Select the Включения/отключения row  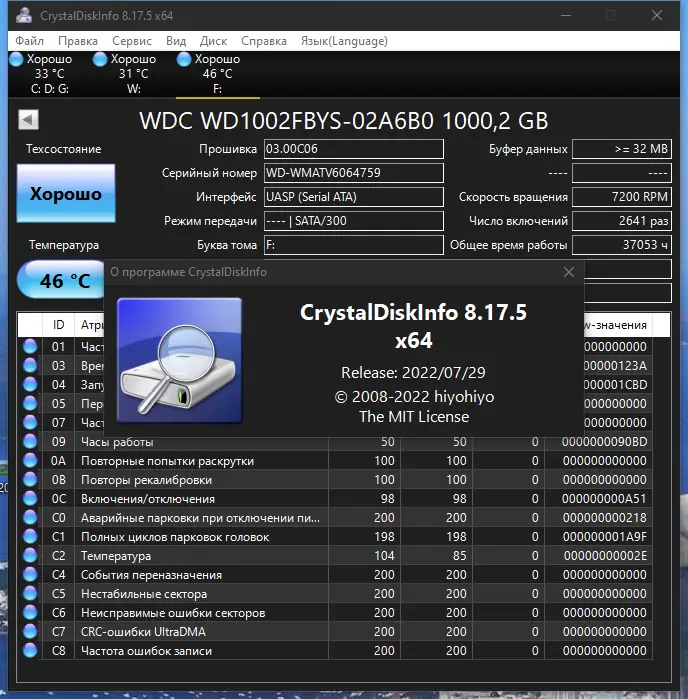335,498
